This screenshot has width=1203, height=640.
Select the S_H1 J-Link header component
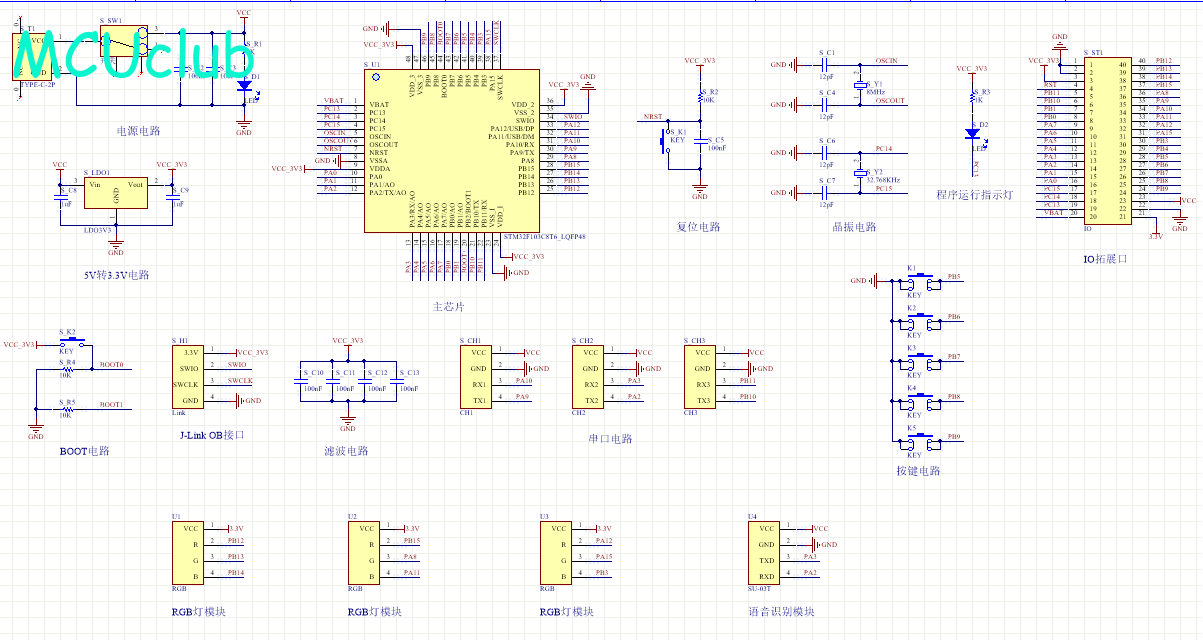pyautogui.click(x=192, y=377)
